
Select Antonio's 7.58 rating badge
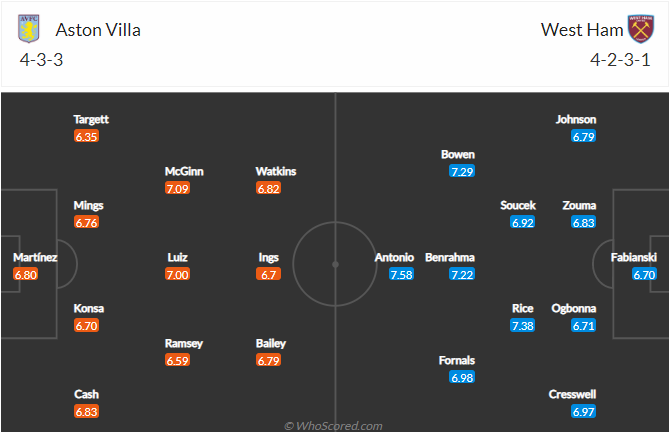401,274
